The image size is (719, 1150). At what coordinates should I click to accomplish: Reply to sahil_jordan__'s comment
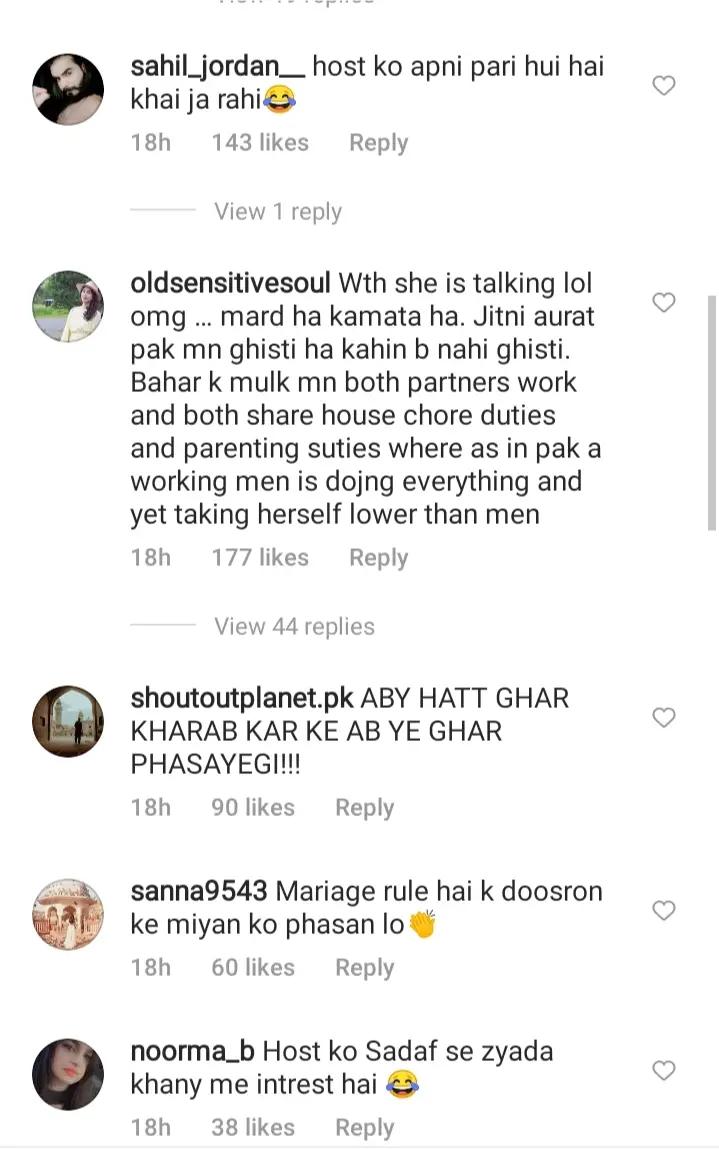[x=379, y=143]
